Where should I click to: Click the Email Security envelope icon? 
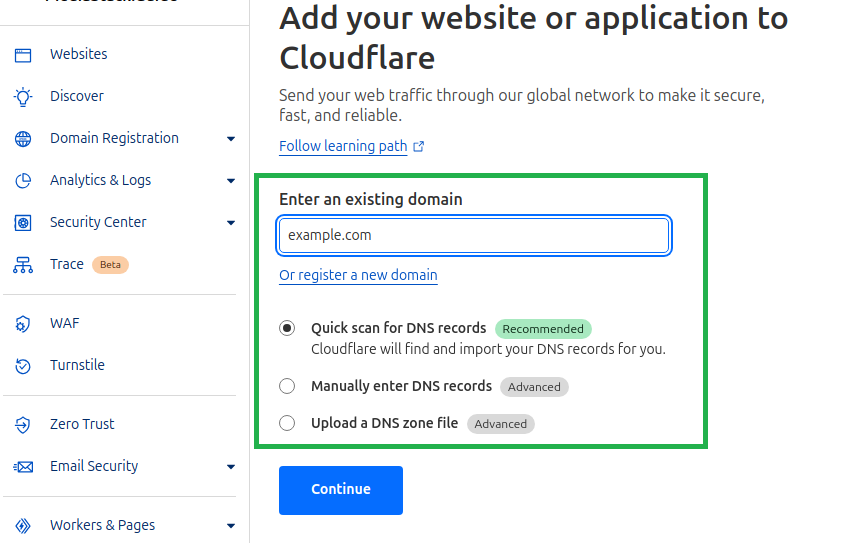(23, 467)
